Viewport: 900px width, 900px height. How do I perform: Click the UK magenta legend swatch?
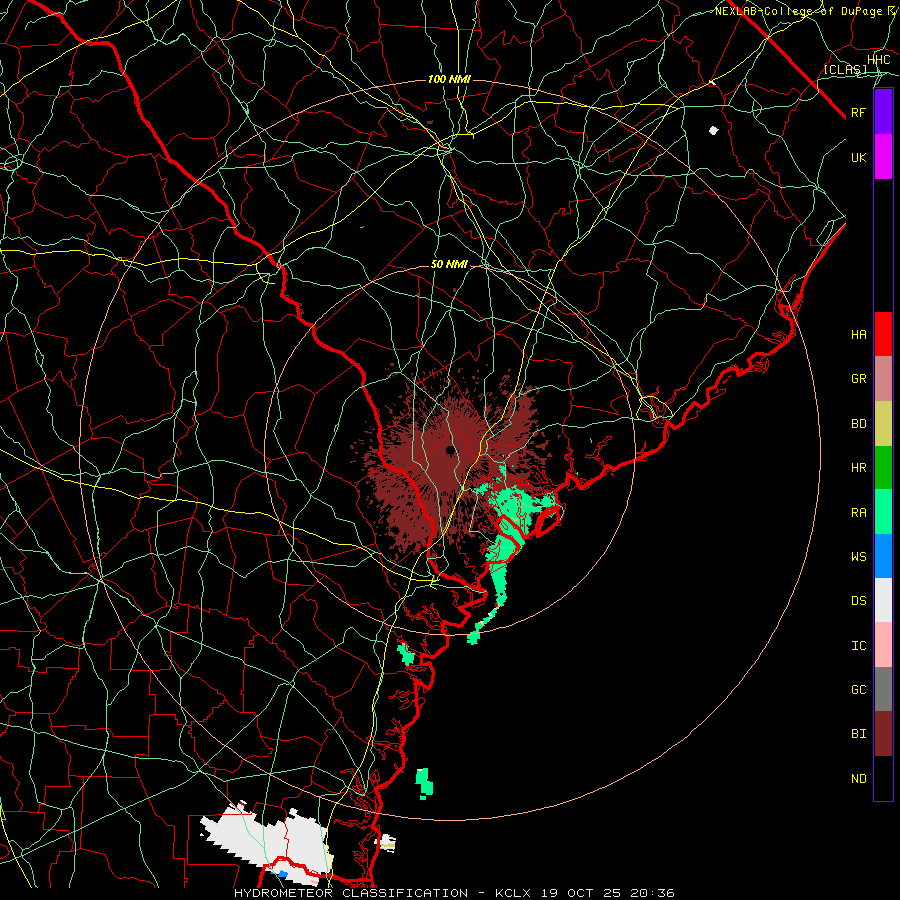point(883,157)
